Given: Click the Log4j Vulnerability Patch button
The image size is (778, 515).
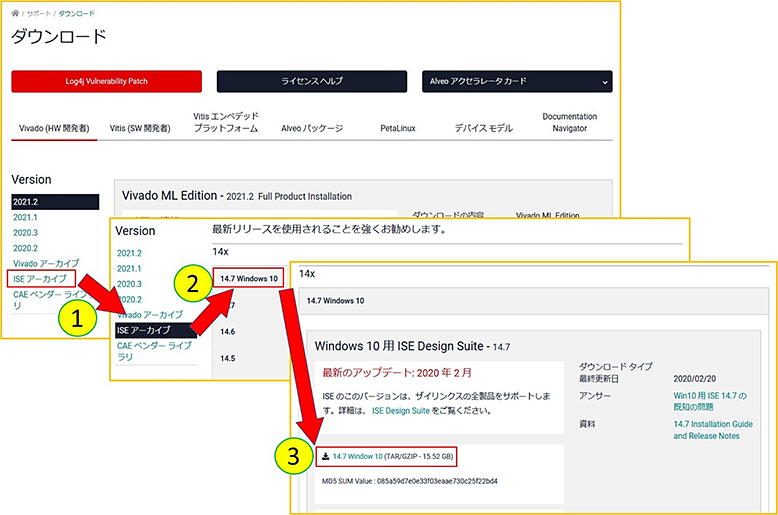Looking at the screenshot, I should pos(107,81).
